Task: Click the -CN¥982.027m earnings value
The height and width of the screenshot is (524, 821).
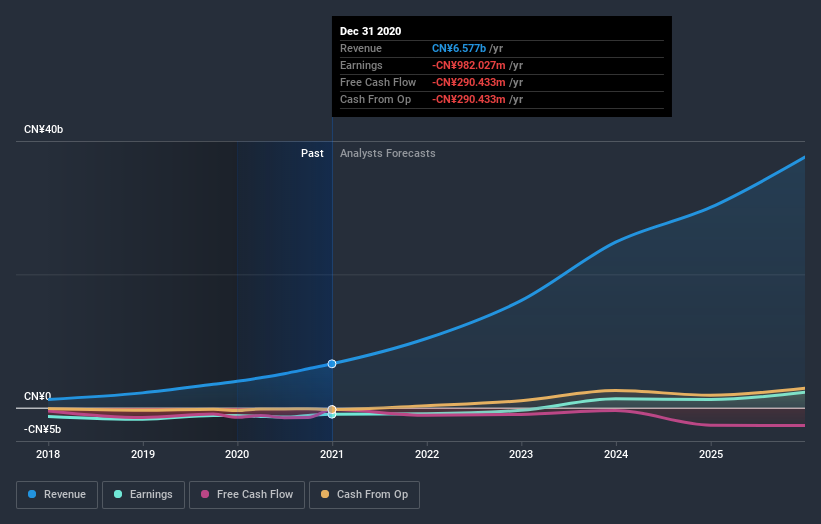Action: (x=469, y=65)
